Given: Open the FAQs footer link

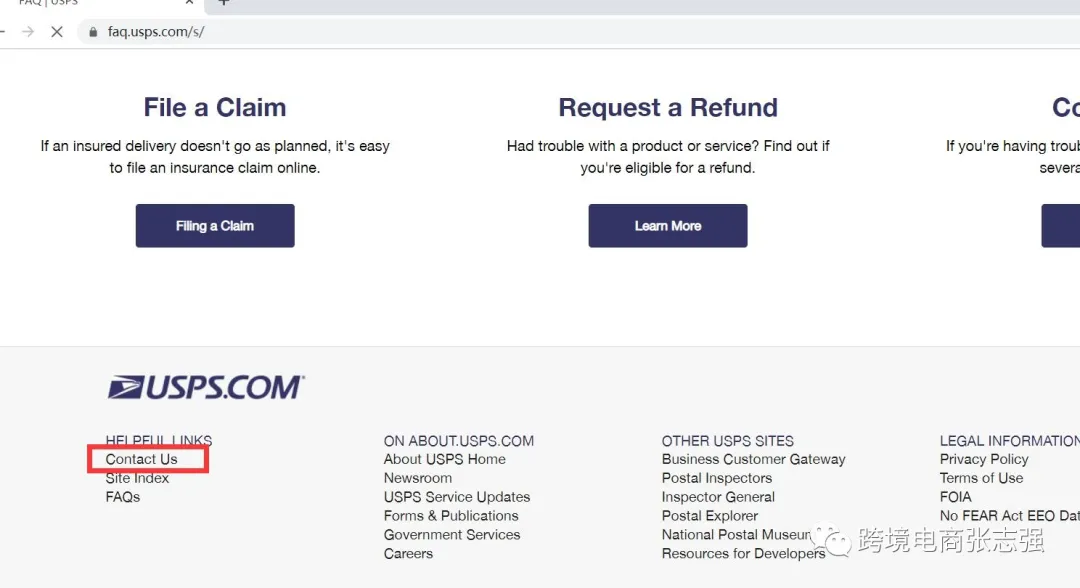Looking at the screenshot, I should 123,497.
